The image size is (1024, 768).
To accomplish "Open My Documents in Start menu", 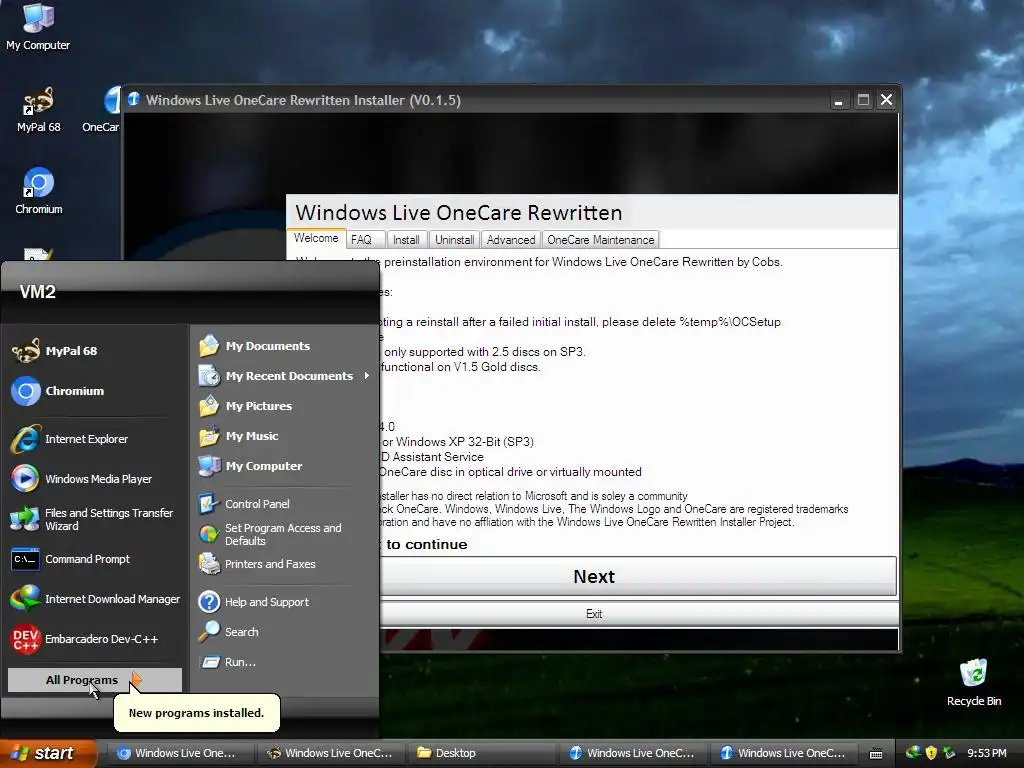I will 284,345.
